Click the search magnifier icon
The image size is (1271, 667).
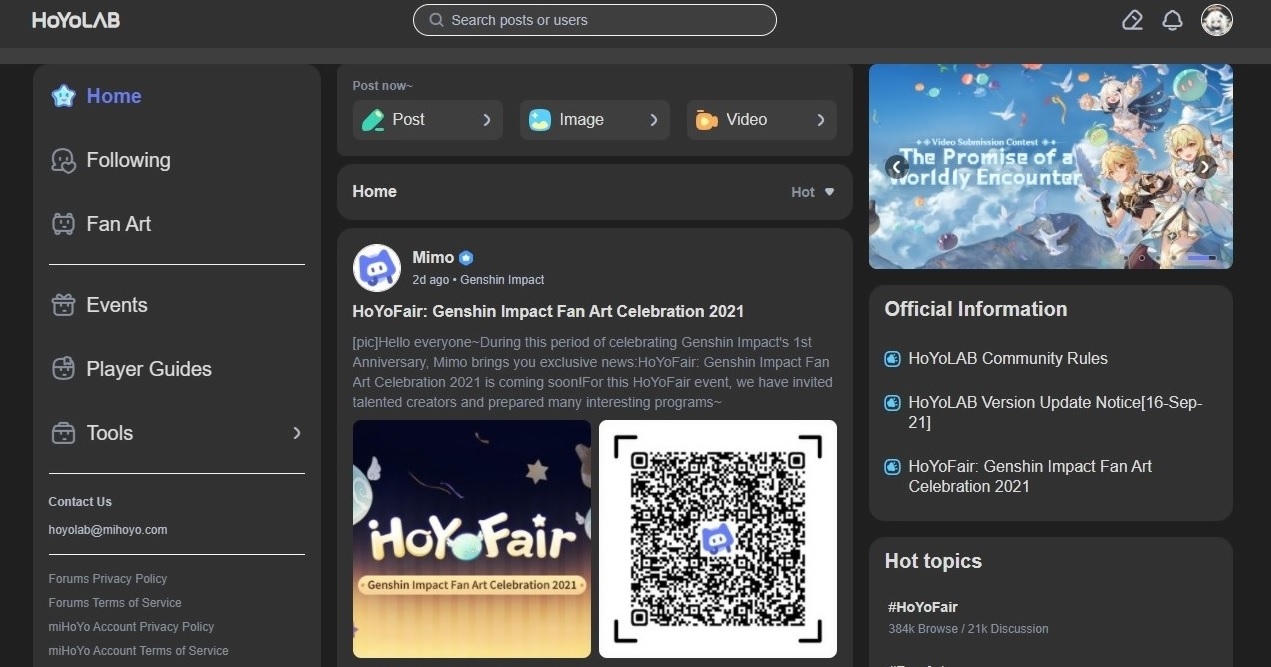point(435,19)
